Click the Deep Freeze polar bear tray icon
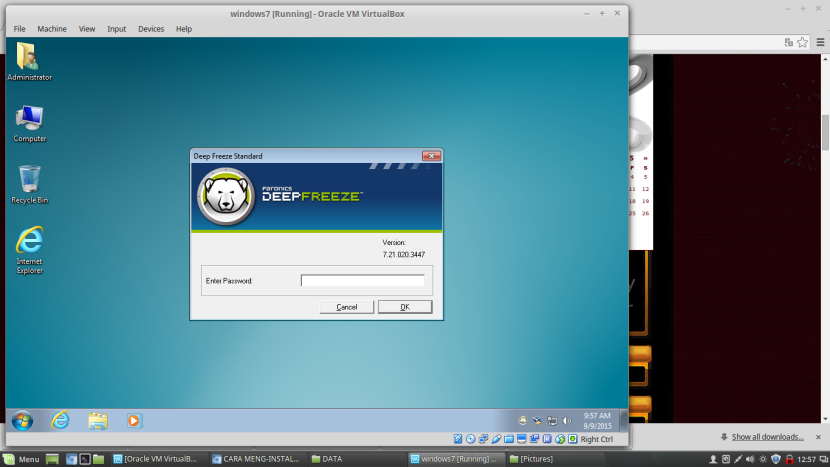This screenshot has height=467, width=830. pyautogui.click(x=522, y=421)
